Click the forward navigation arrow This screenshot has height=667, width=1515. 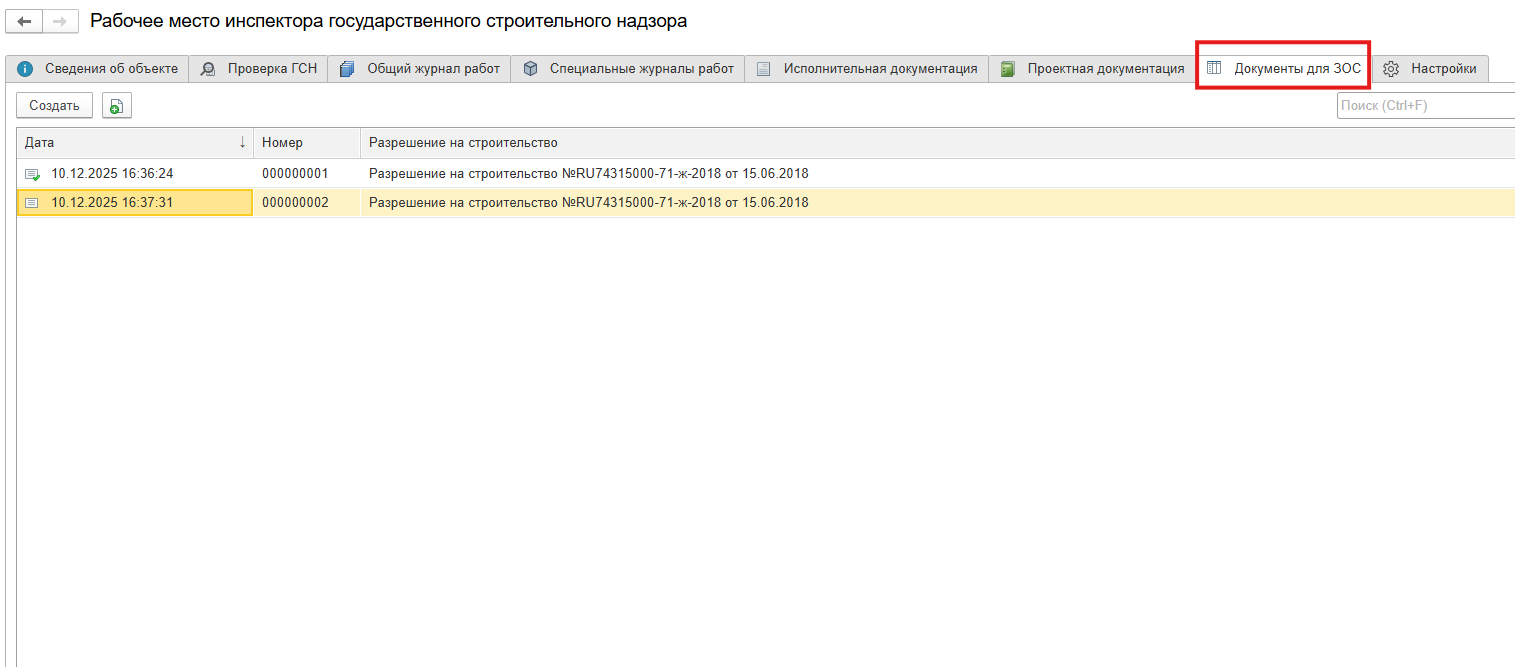(59, 21)
